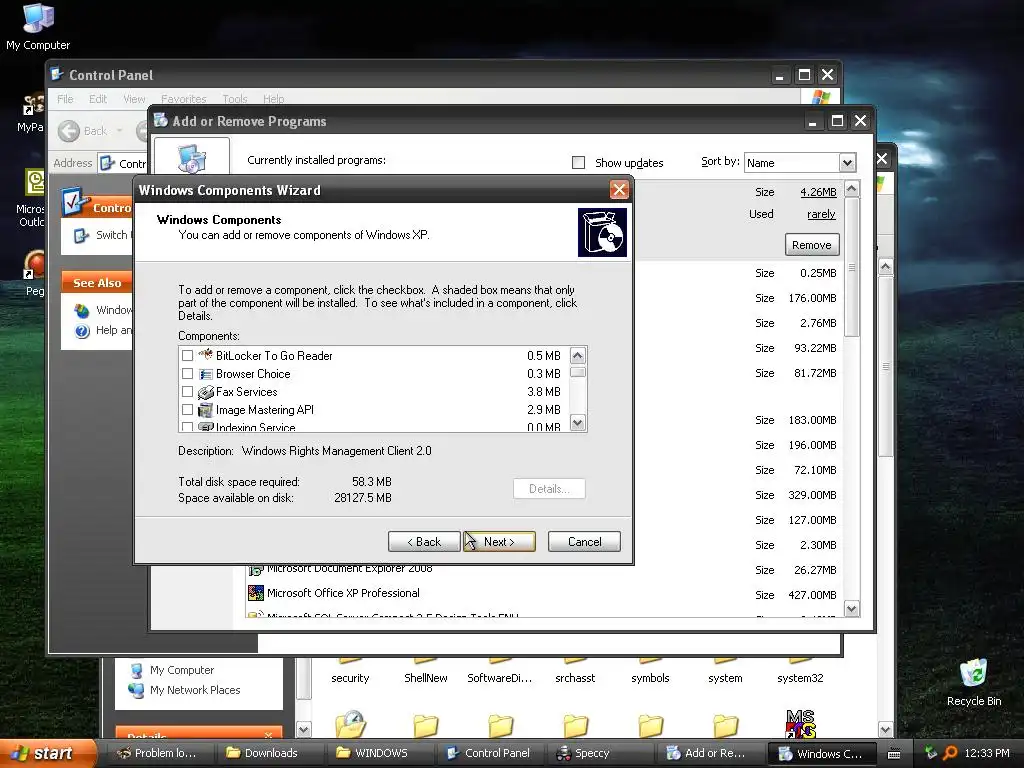Open Help menu in Control Panel

pyautogui.click(x=274, y=99)
